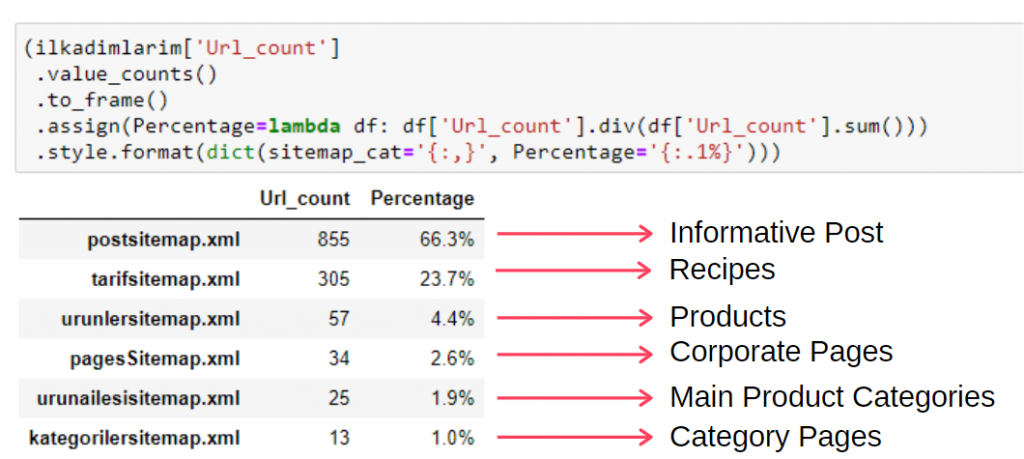Screen dimensions: 1024x459
Task: Click inside the code cell on .value_counts()
Action: point(125,74)
